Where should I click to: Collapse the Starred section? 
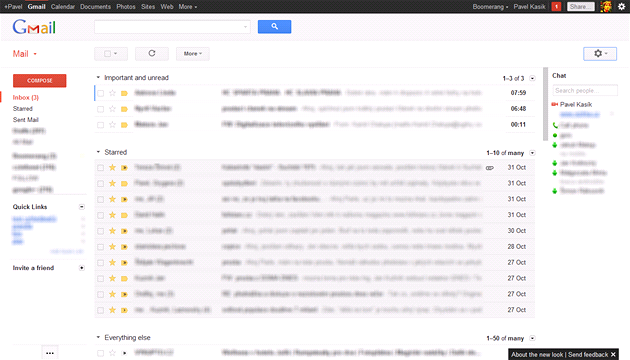98,152
